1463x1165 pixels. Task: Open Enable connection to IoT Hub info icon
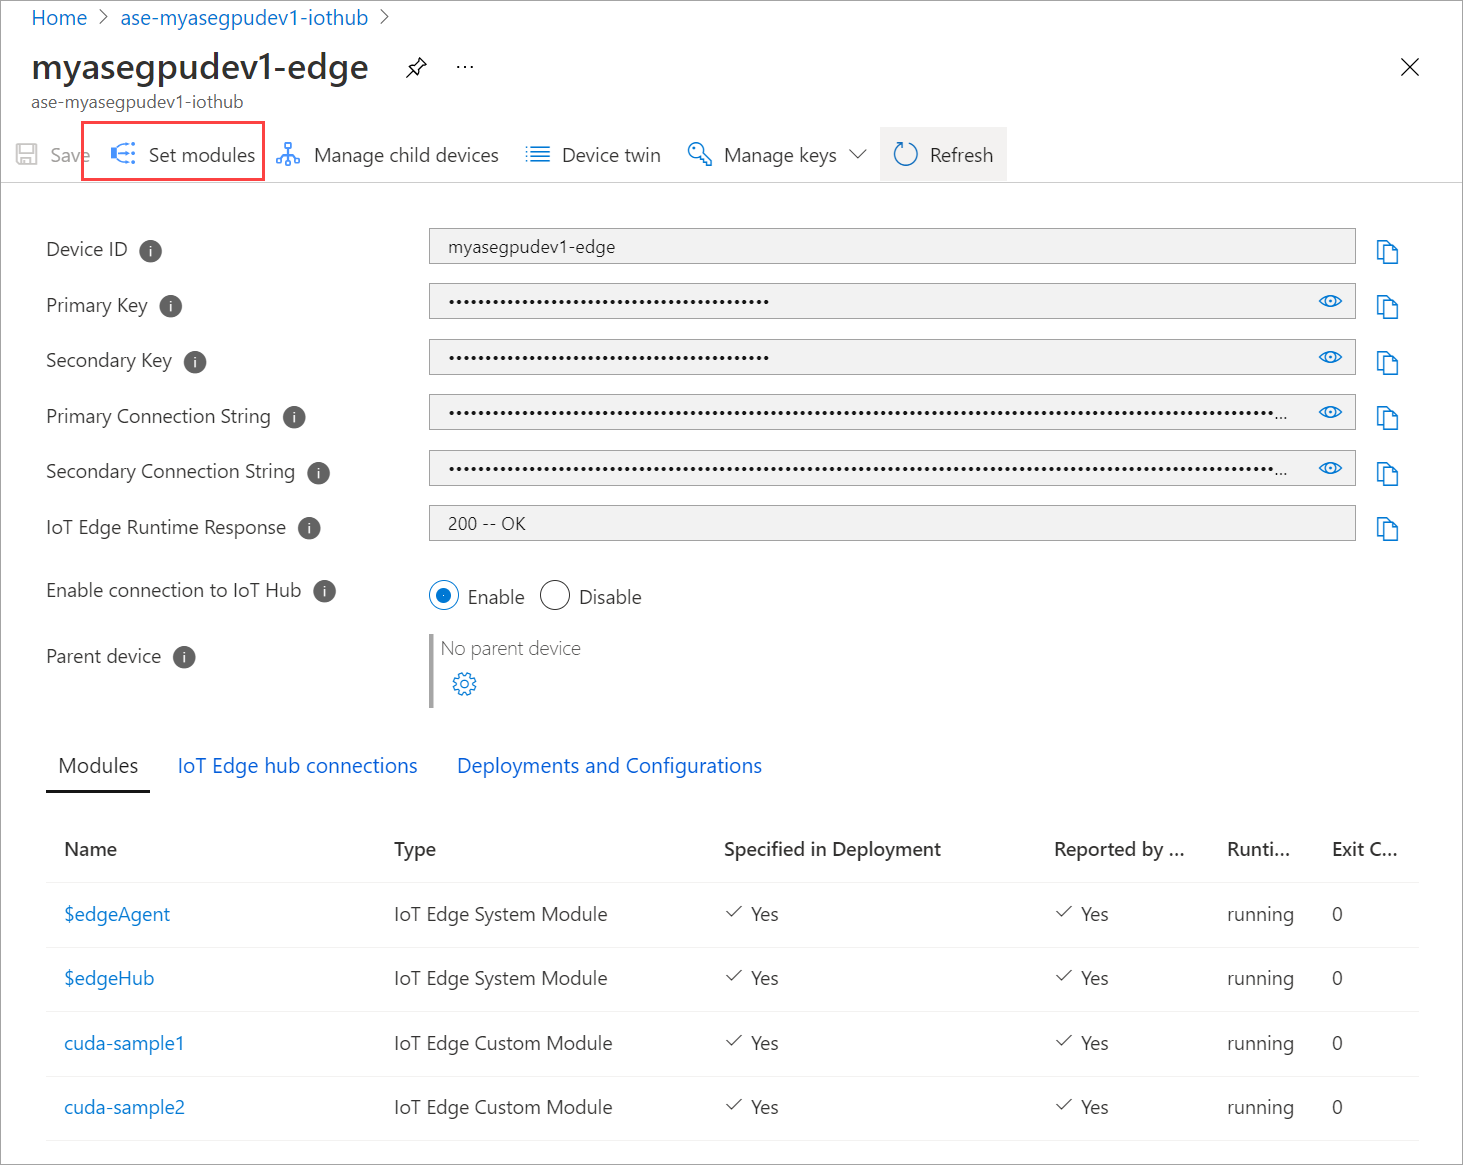324,591
